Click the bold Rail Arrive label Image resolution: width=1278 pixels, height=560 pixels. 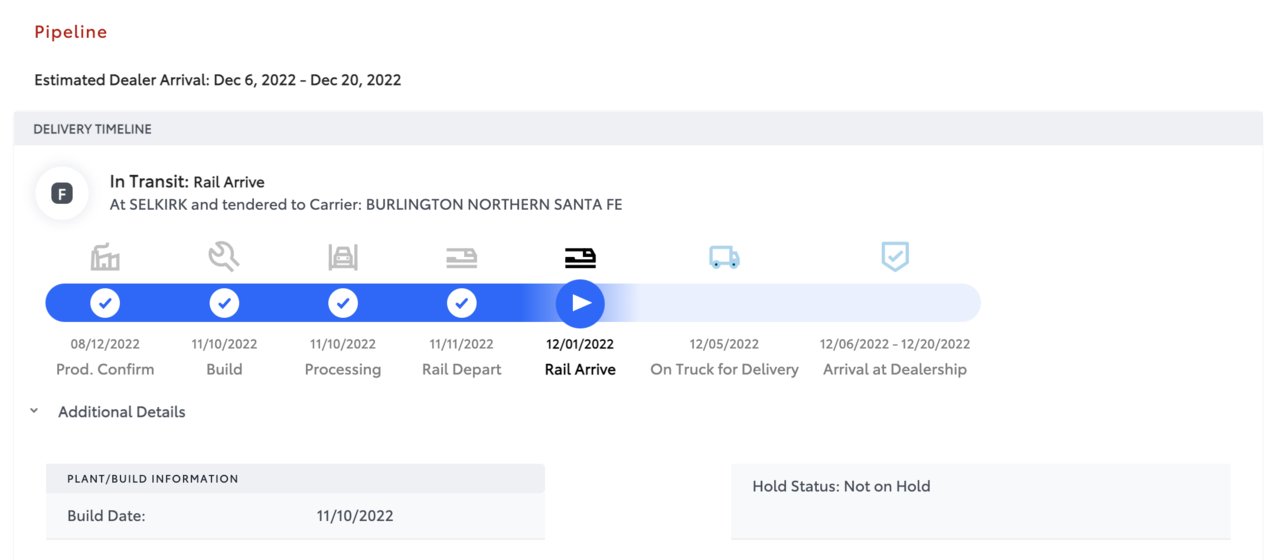pos(580,370)
